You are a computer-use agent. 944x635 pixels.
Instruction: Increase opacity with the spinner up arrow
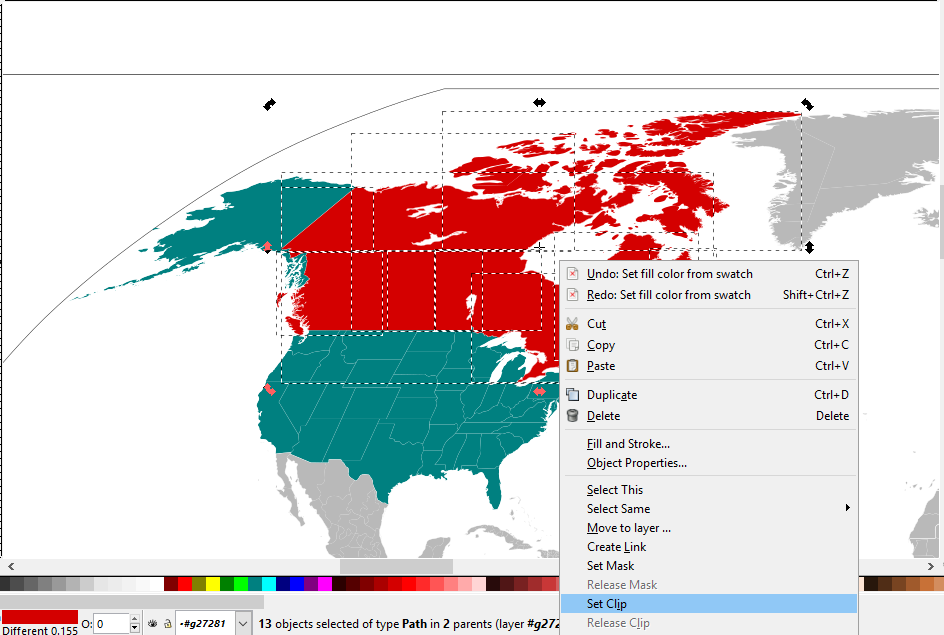point(134,618)
